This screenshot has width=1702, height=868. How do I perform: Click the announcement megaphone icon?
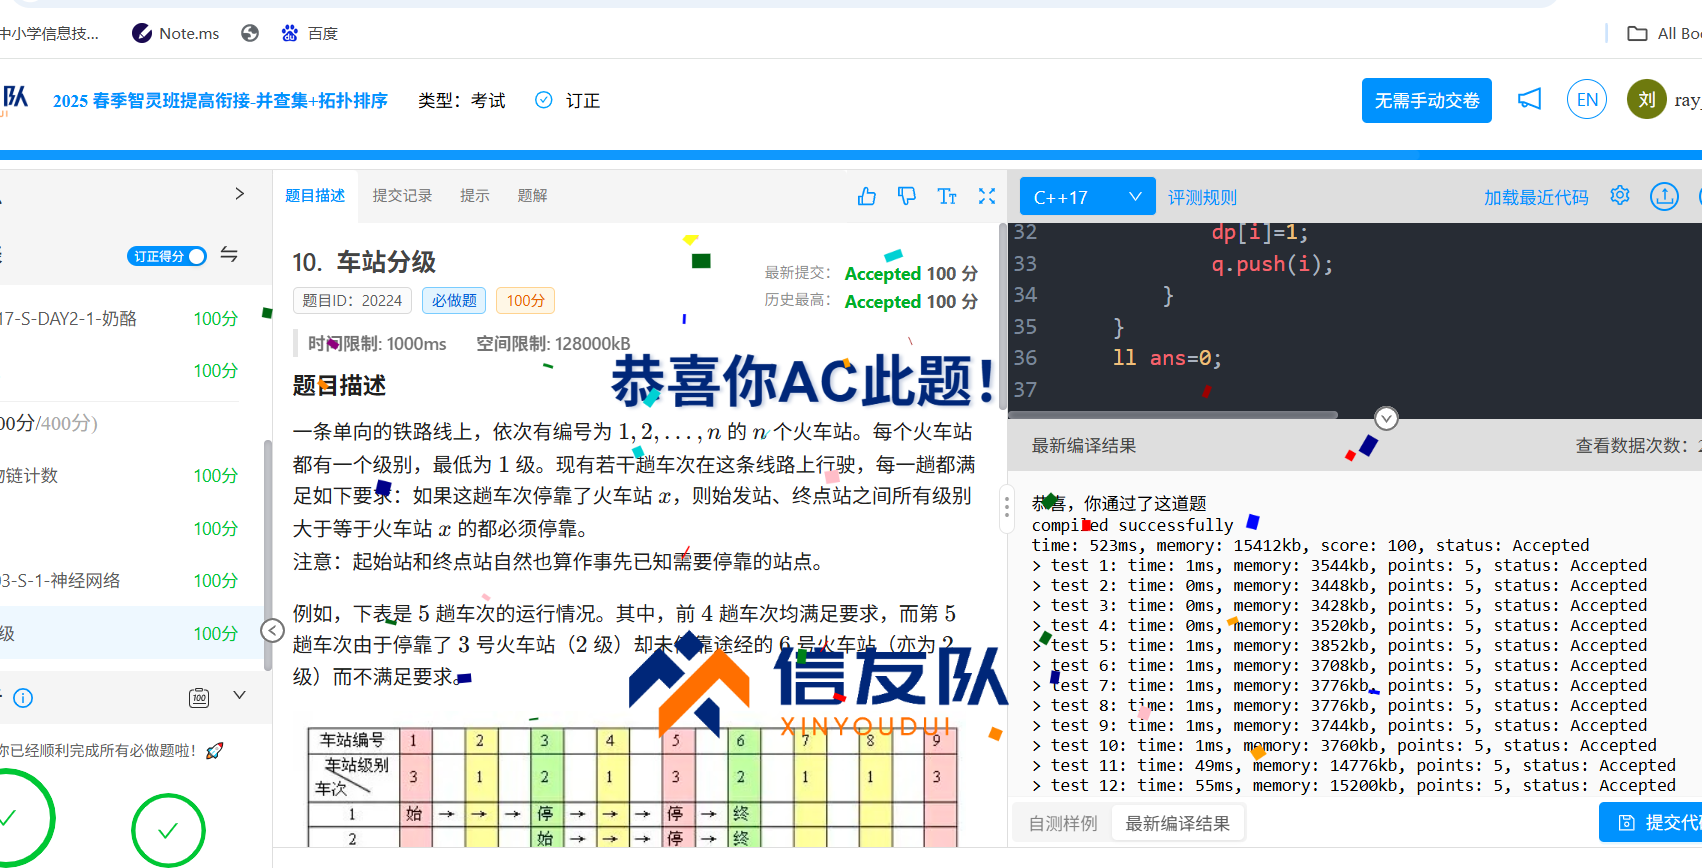tap(1529, 99)
